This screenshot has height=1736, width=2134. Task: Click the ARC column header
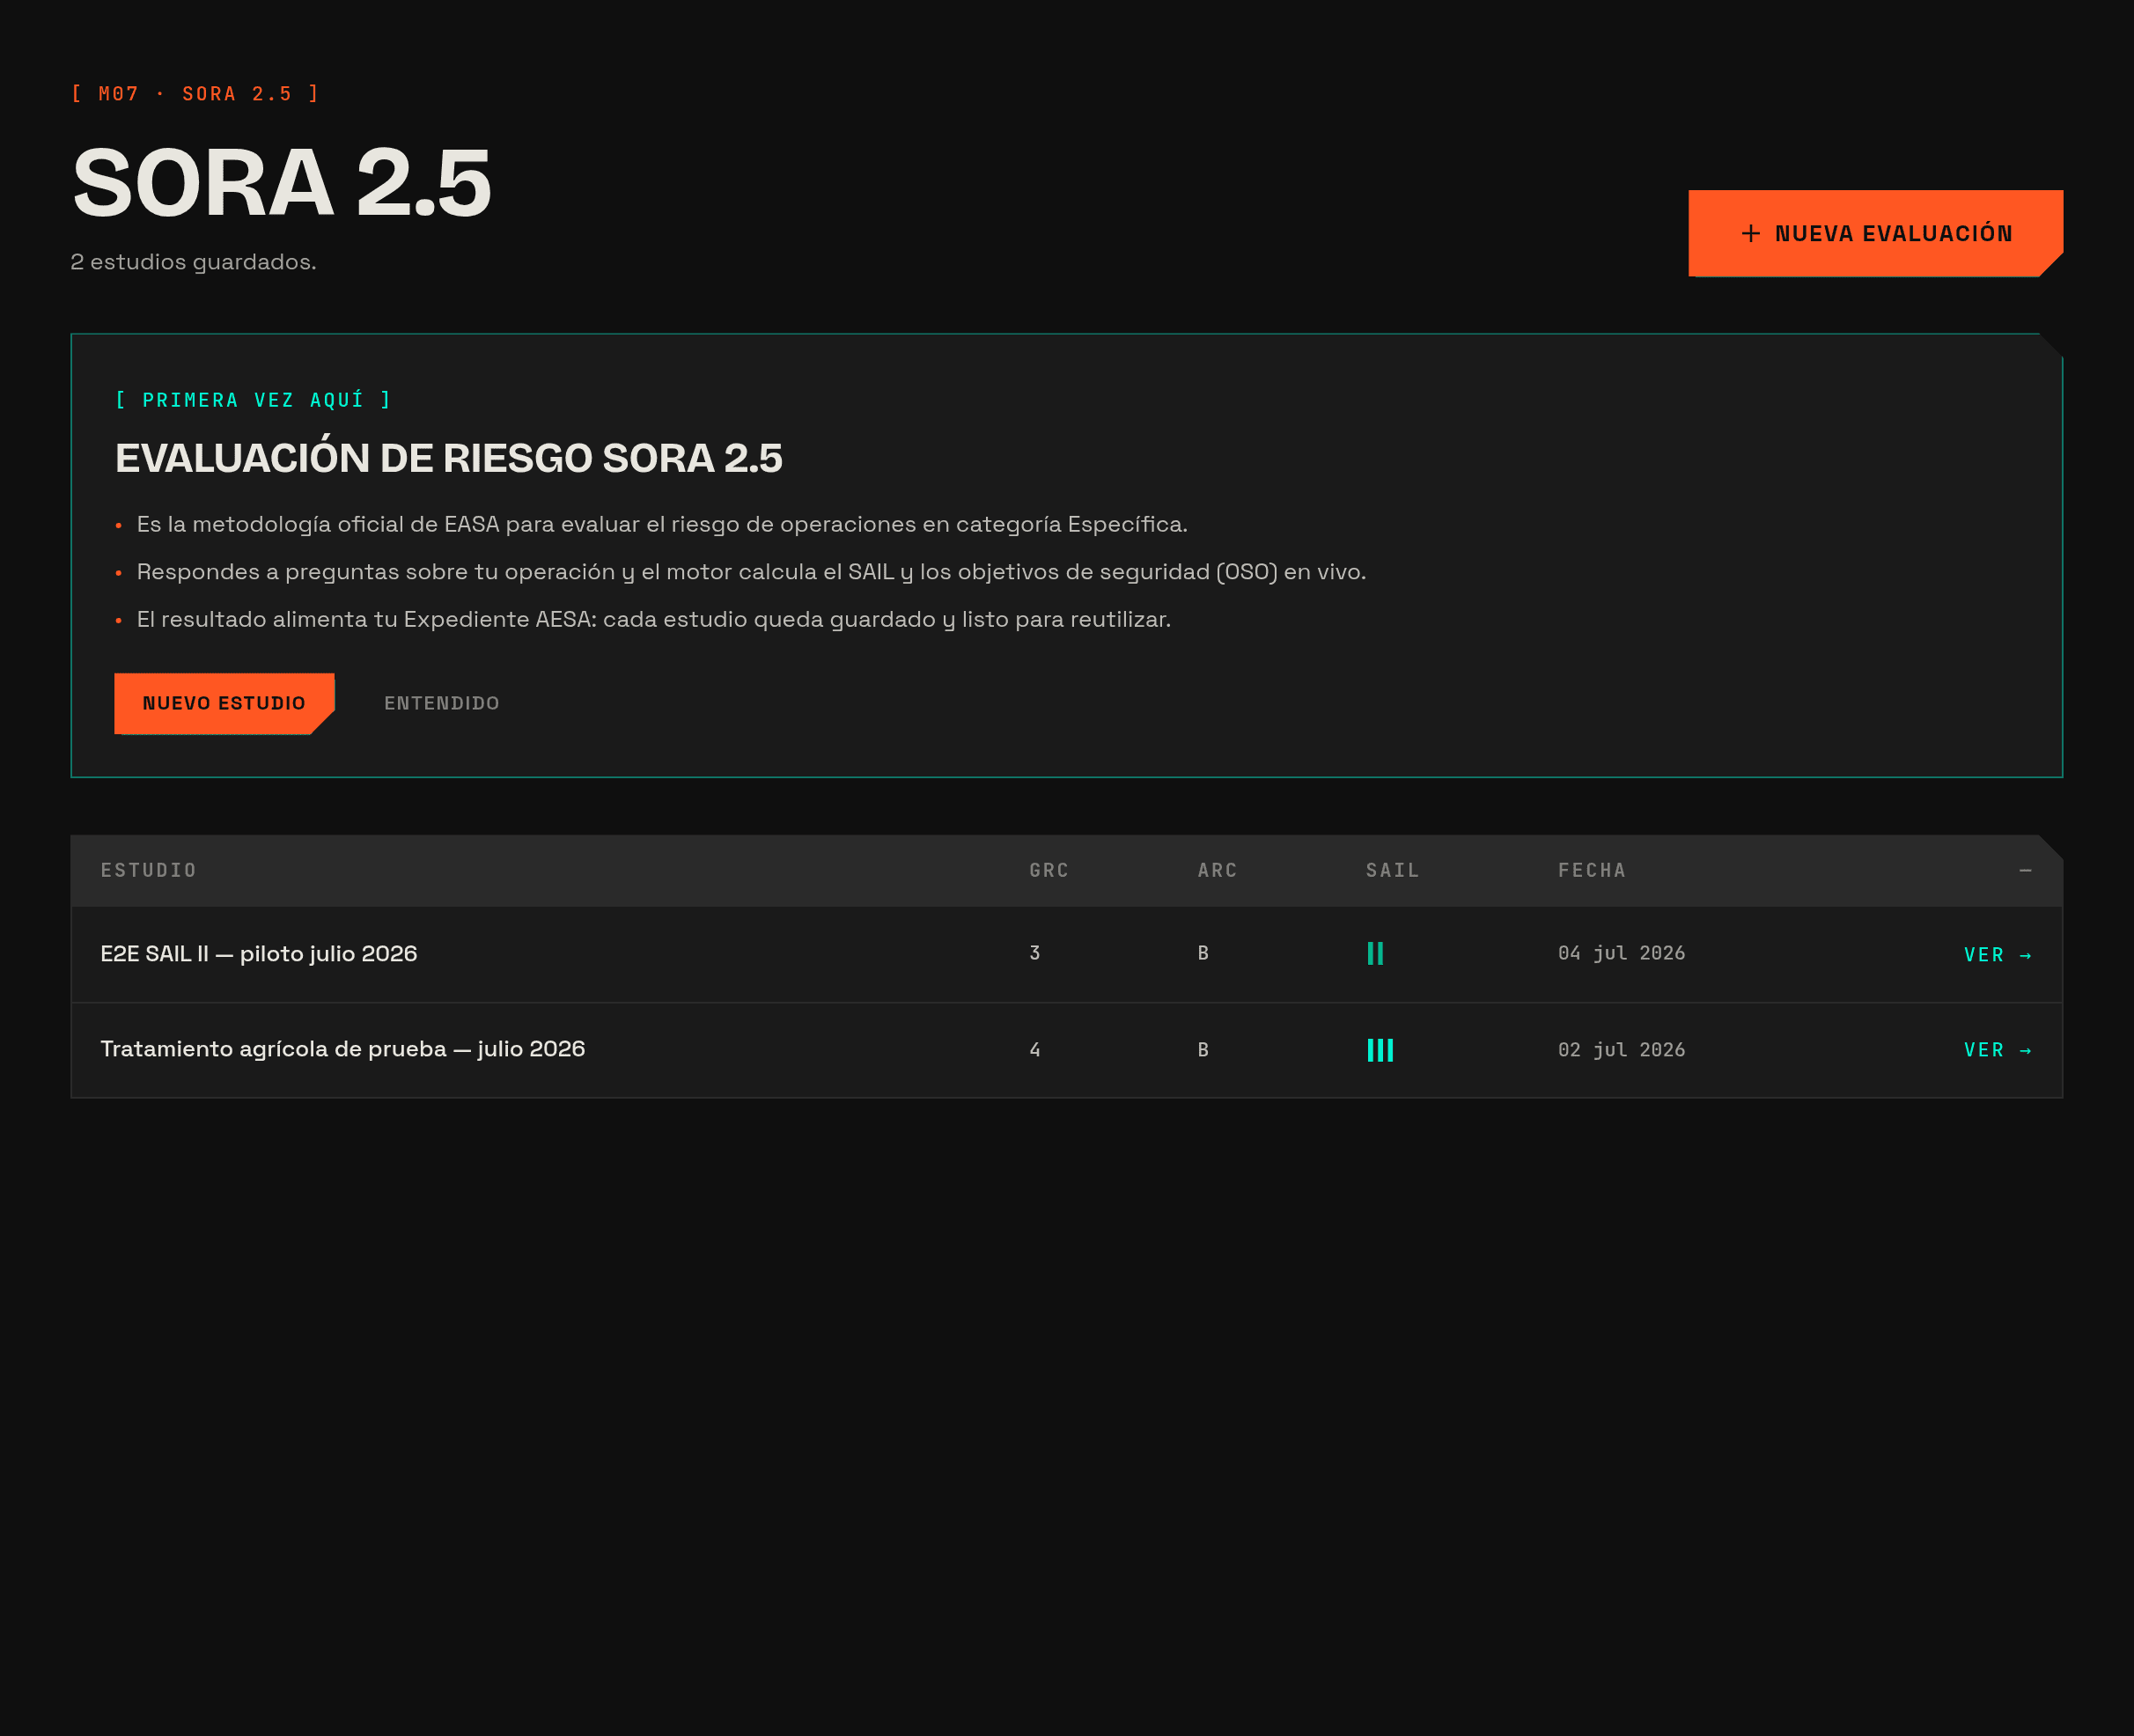[x=1217, y=870]
